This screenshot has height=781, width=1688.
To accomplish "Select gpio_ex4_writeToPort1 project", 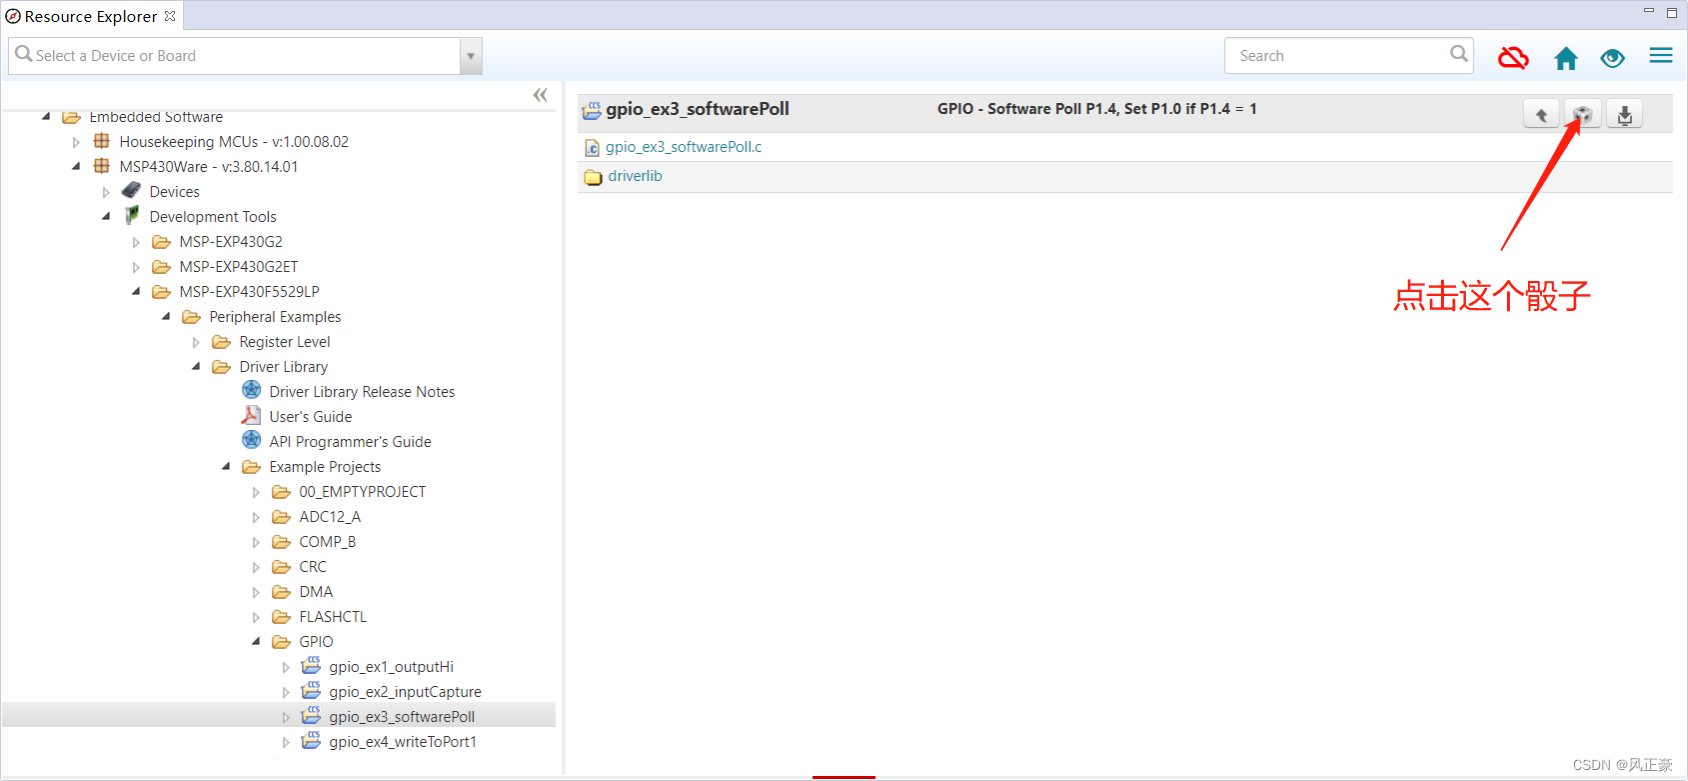I will [403, 742].
